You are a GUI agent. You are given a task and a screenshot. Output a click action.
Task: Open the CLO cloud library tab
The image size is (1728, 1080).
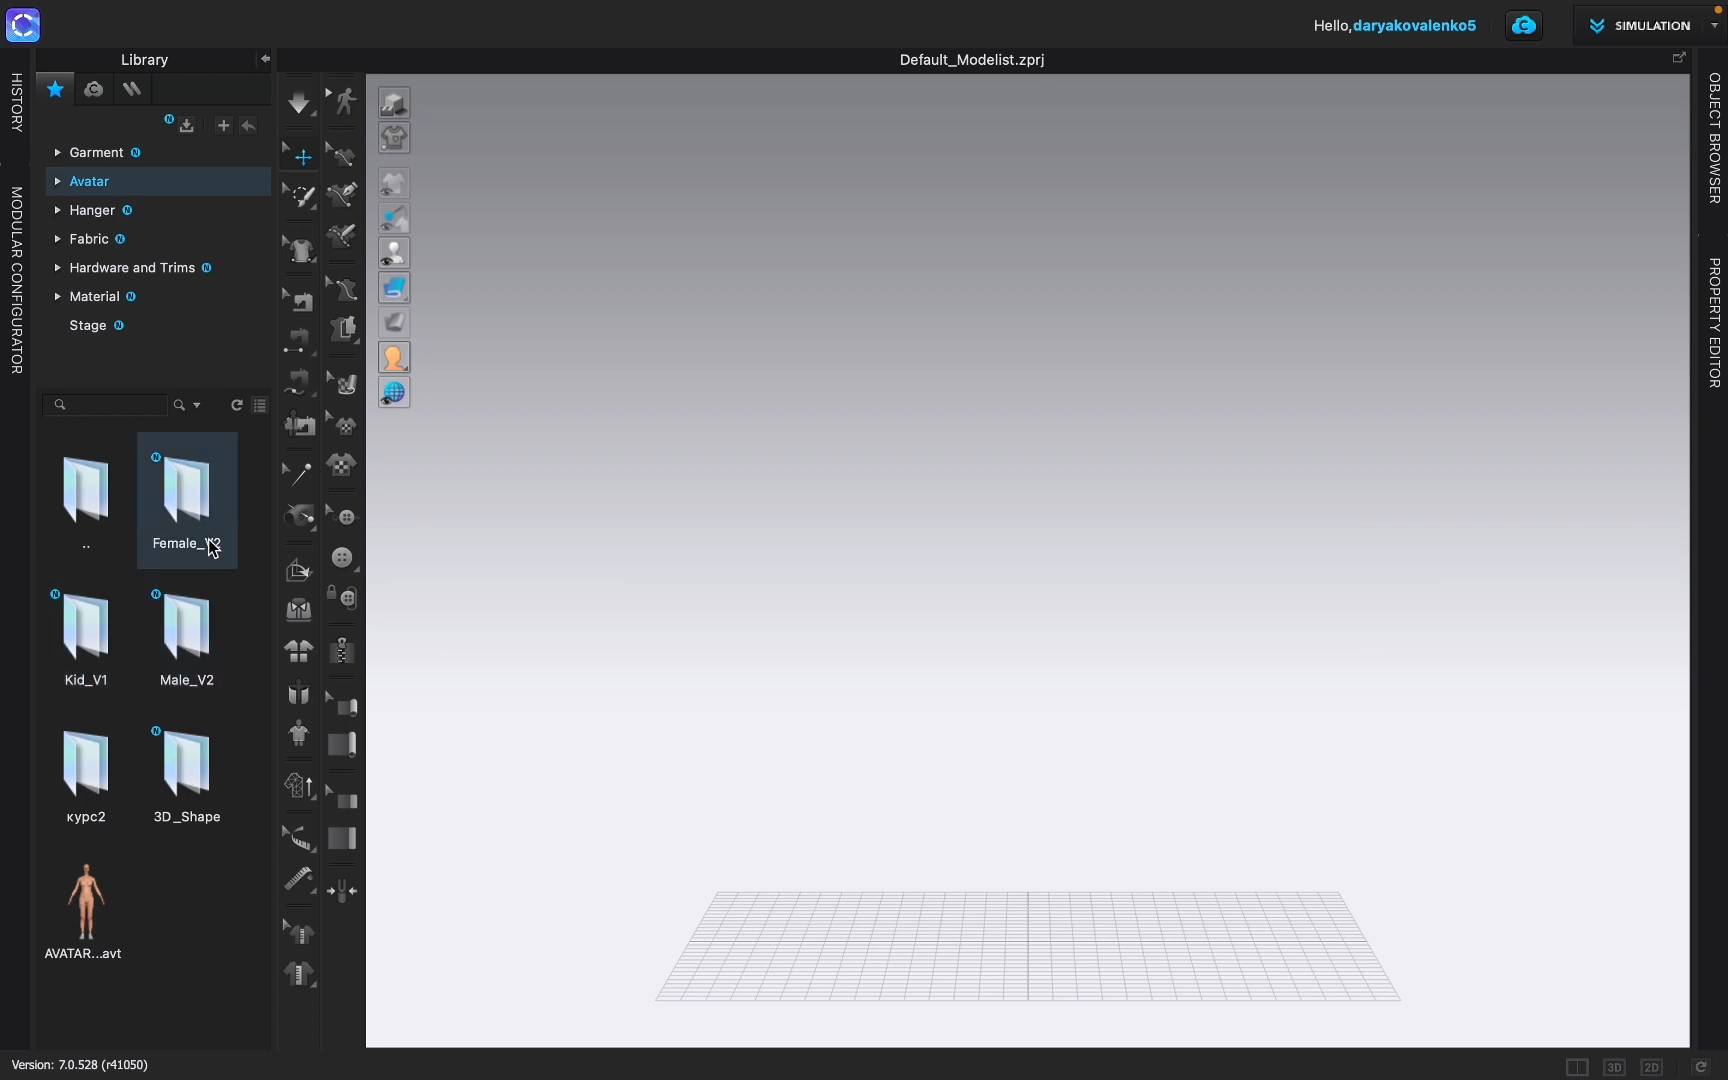93,89
